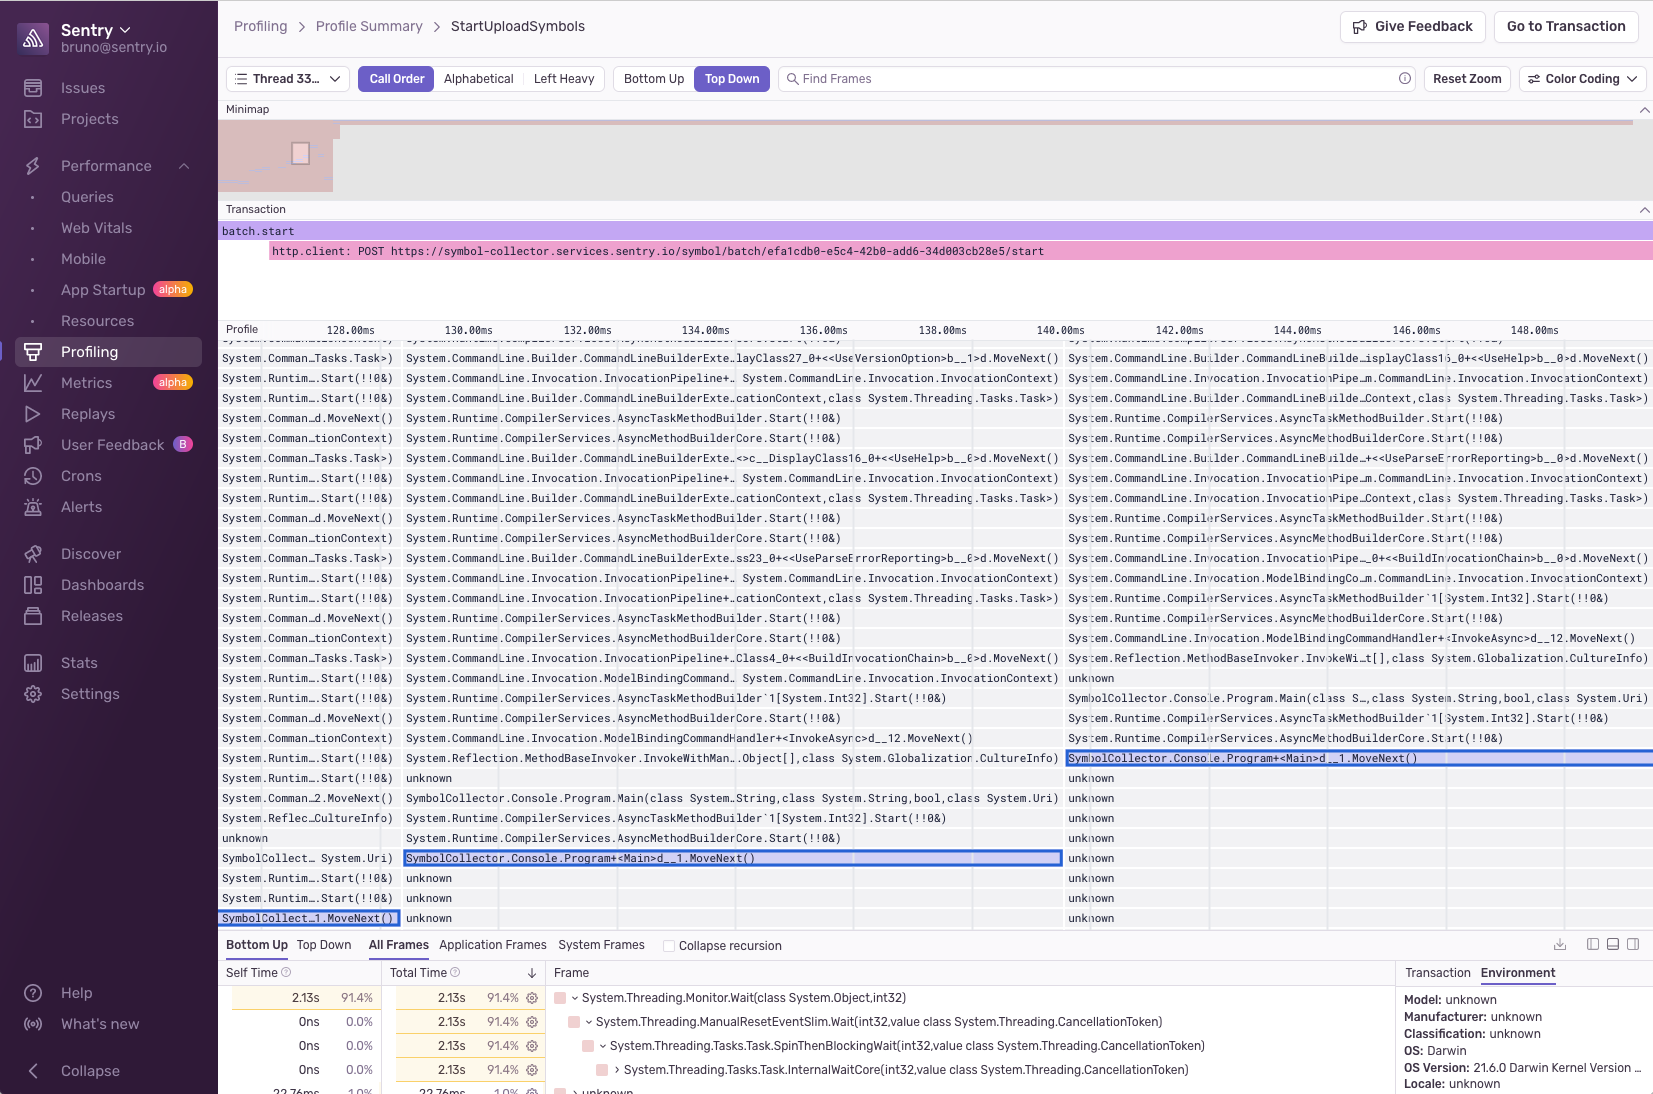Image resolution: width=1653 pixels, height=1094 pixels.
Task: Open the Sentry organization dropdown
Action: [96, 30]
